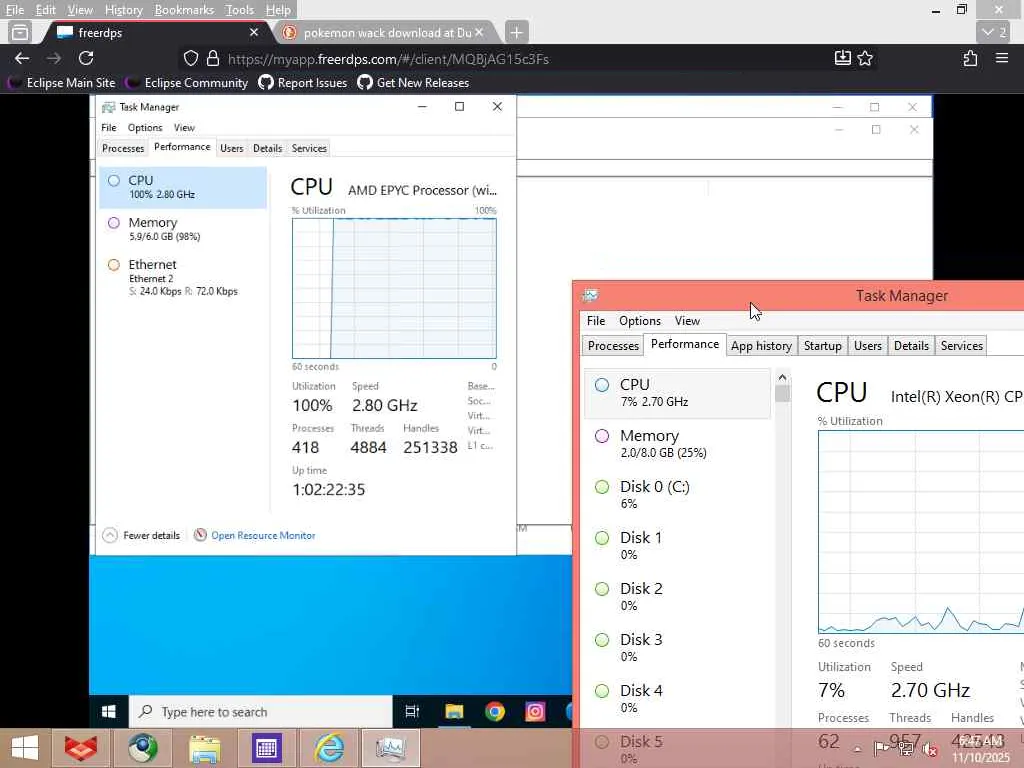
Task: Open remote File Explorer taskbar icon
Action: click(x=455, y=711)
